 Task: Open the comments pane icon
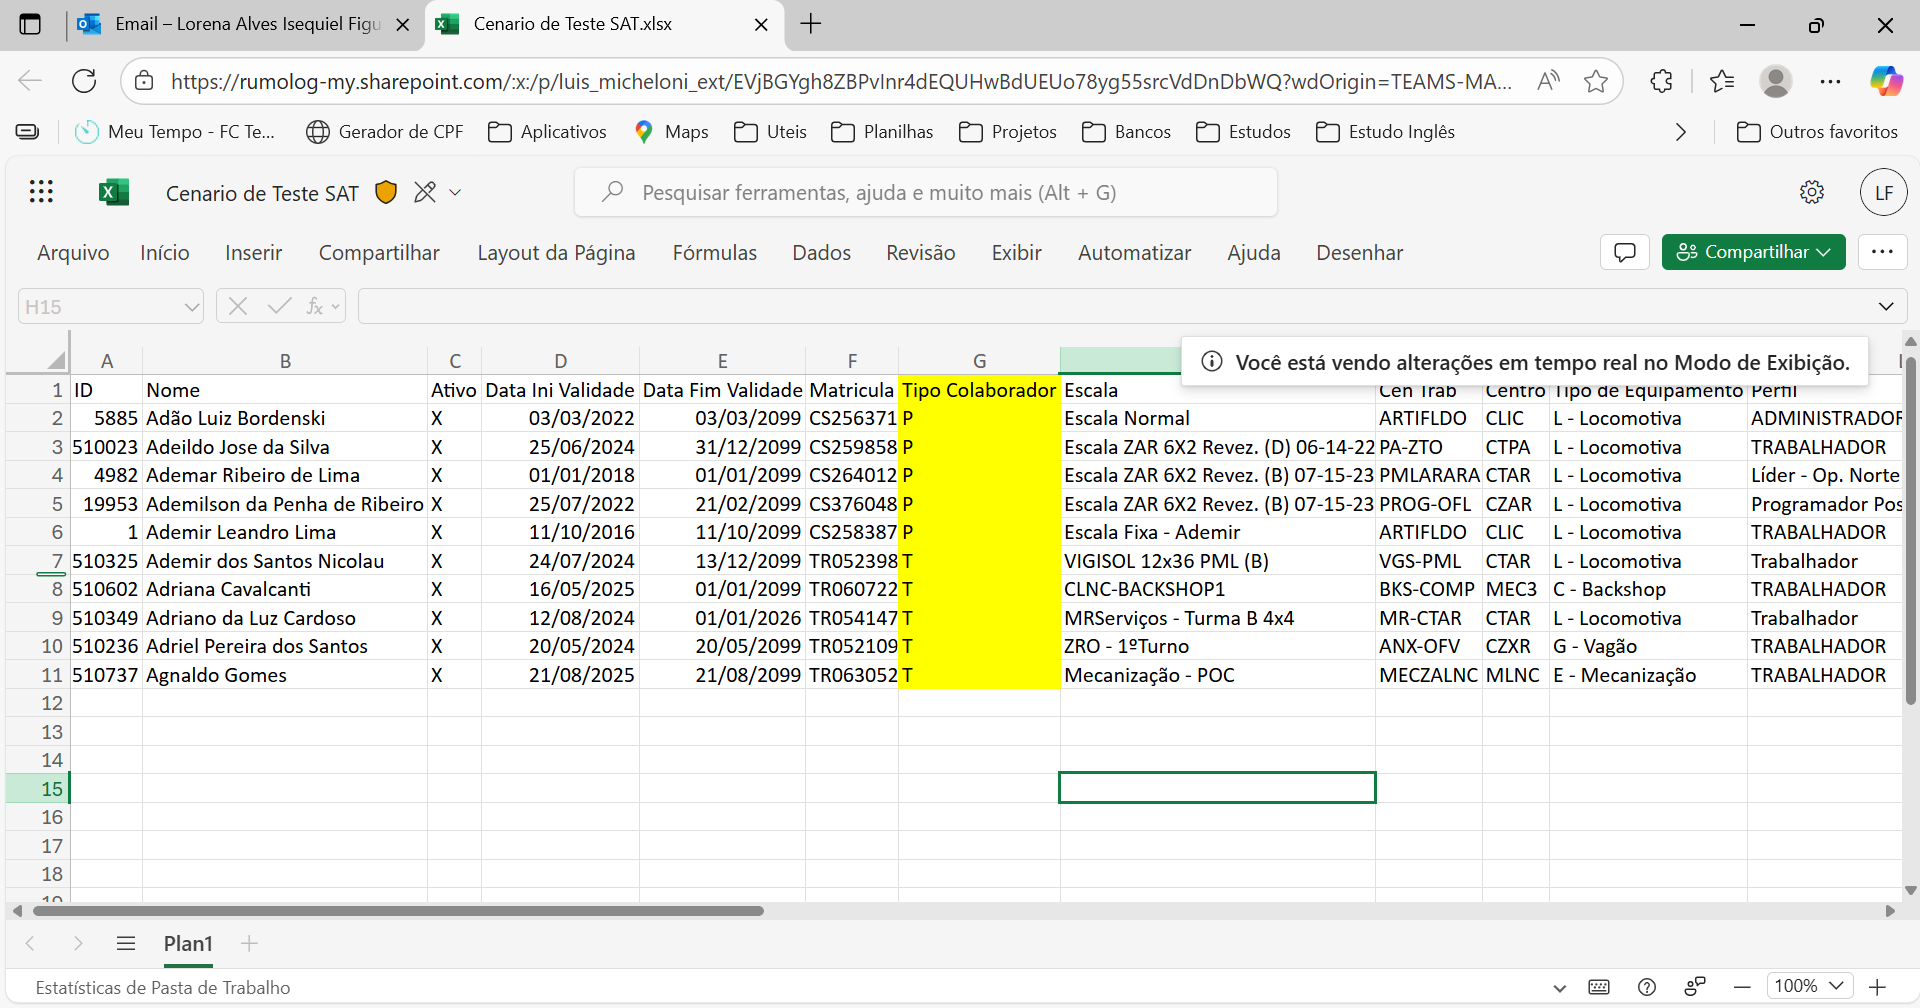1625,252
